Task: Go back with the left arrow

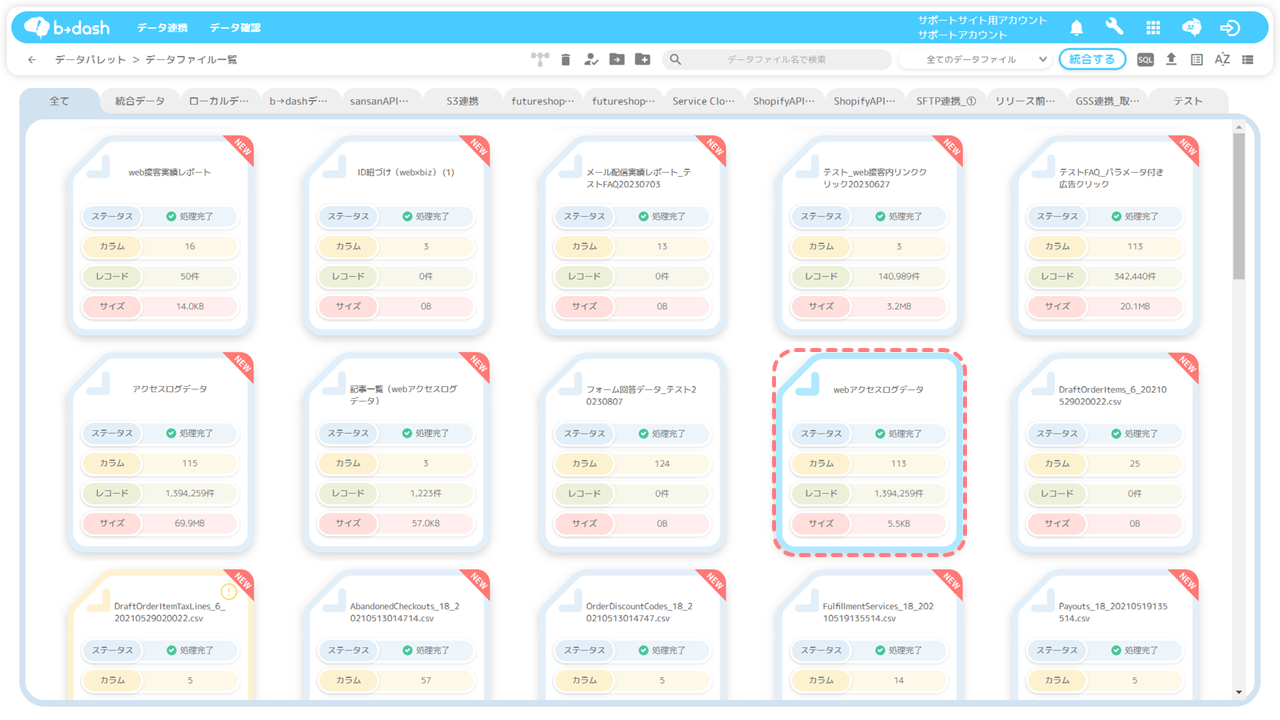Action: click(32, 60)
